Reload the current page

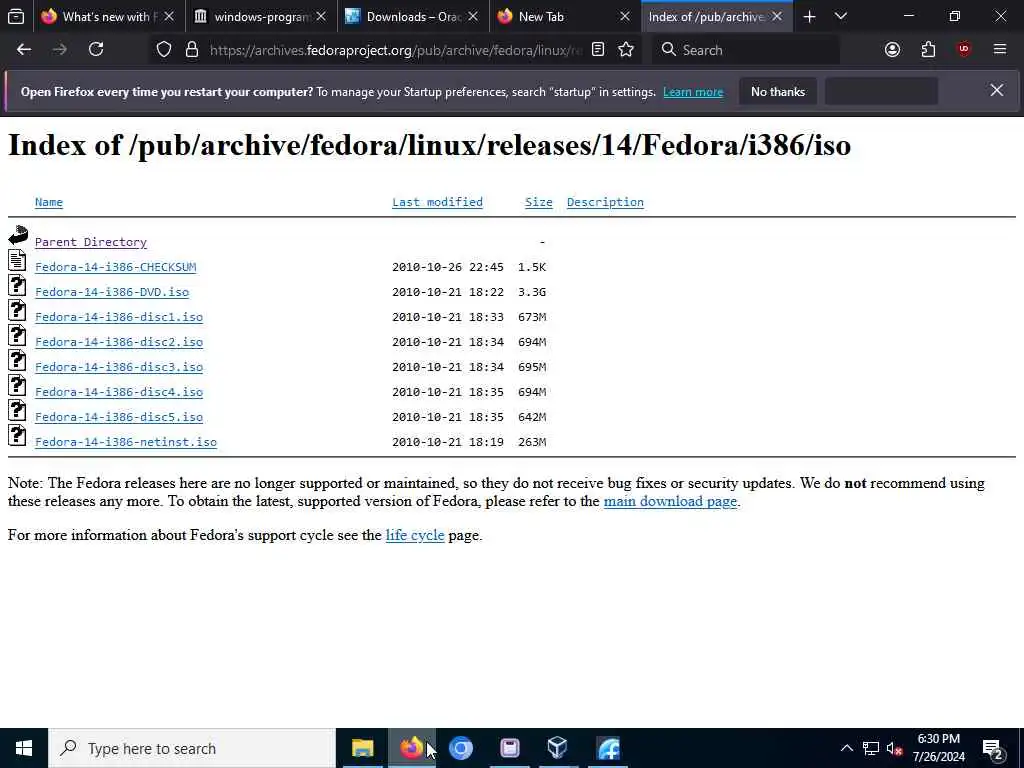[x=96, y=50]
